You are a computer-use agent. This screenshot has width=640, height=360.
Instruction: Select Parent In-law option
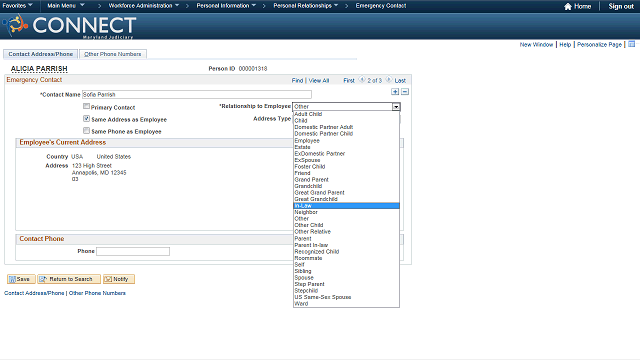[x=346, y=245]
